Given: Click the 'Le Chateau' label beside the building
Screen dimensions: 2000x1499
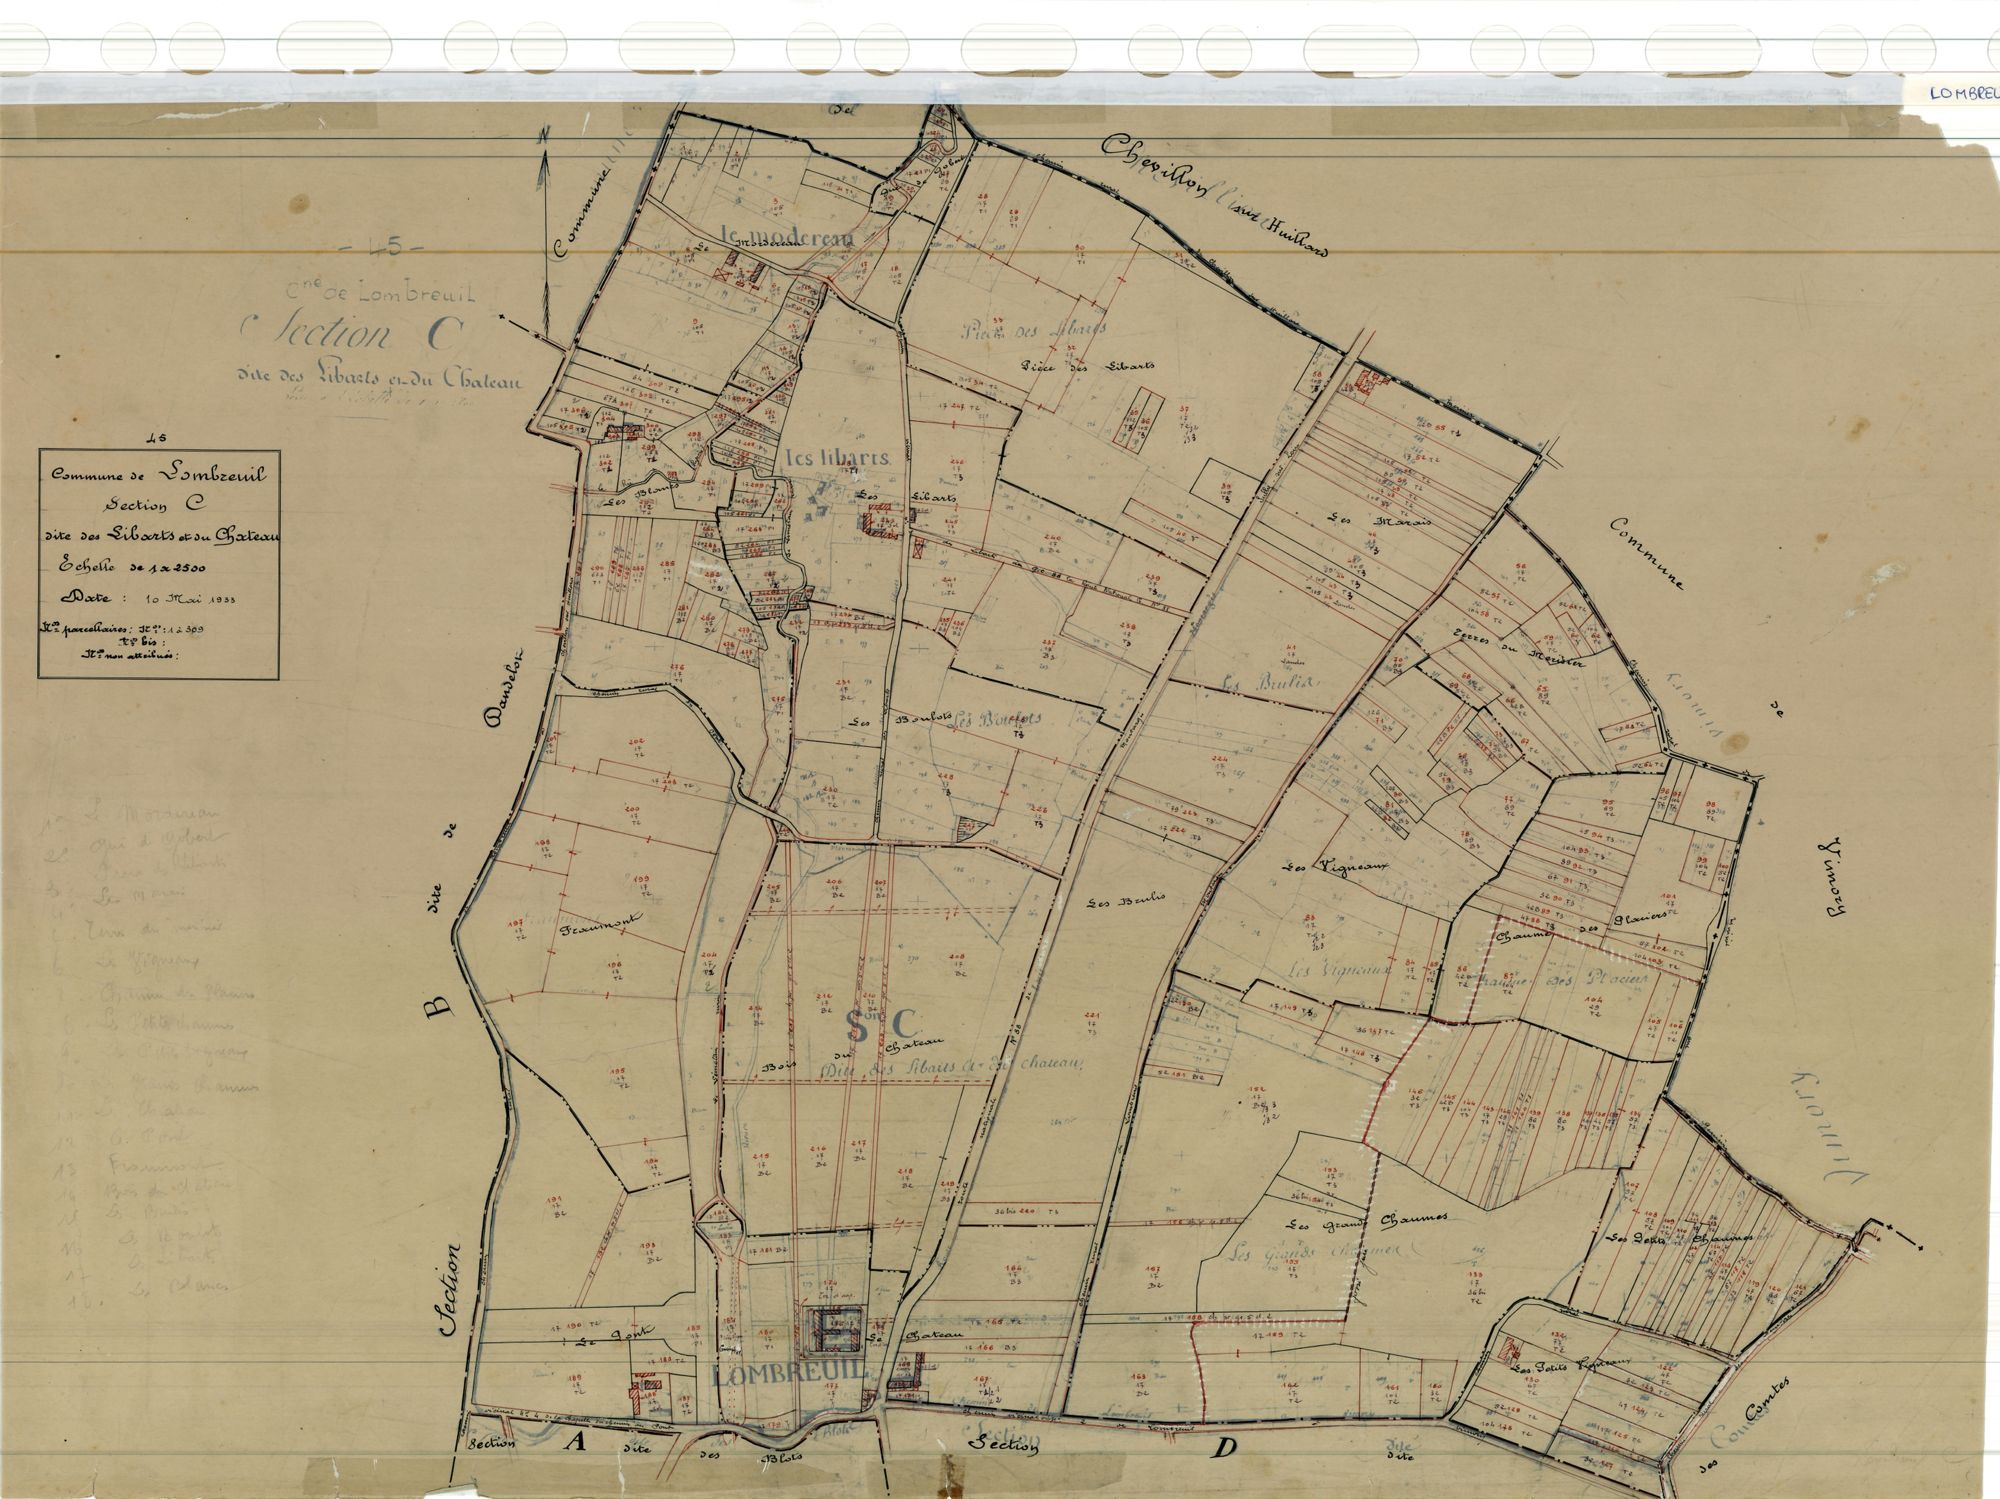Looking at the screenshot, I should point(914,1338).
